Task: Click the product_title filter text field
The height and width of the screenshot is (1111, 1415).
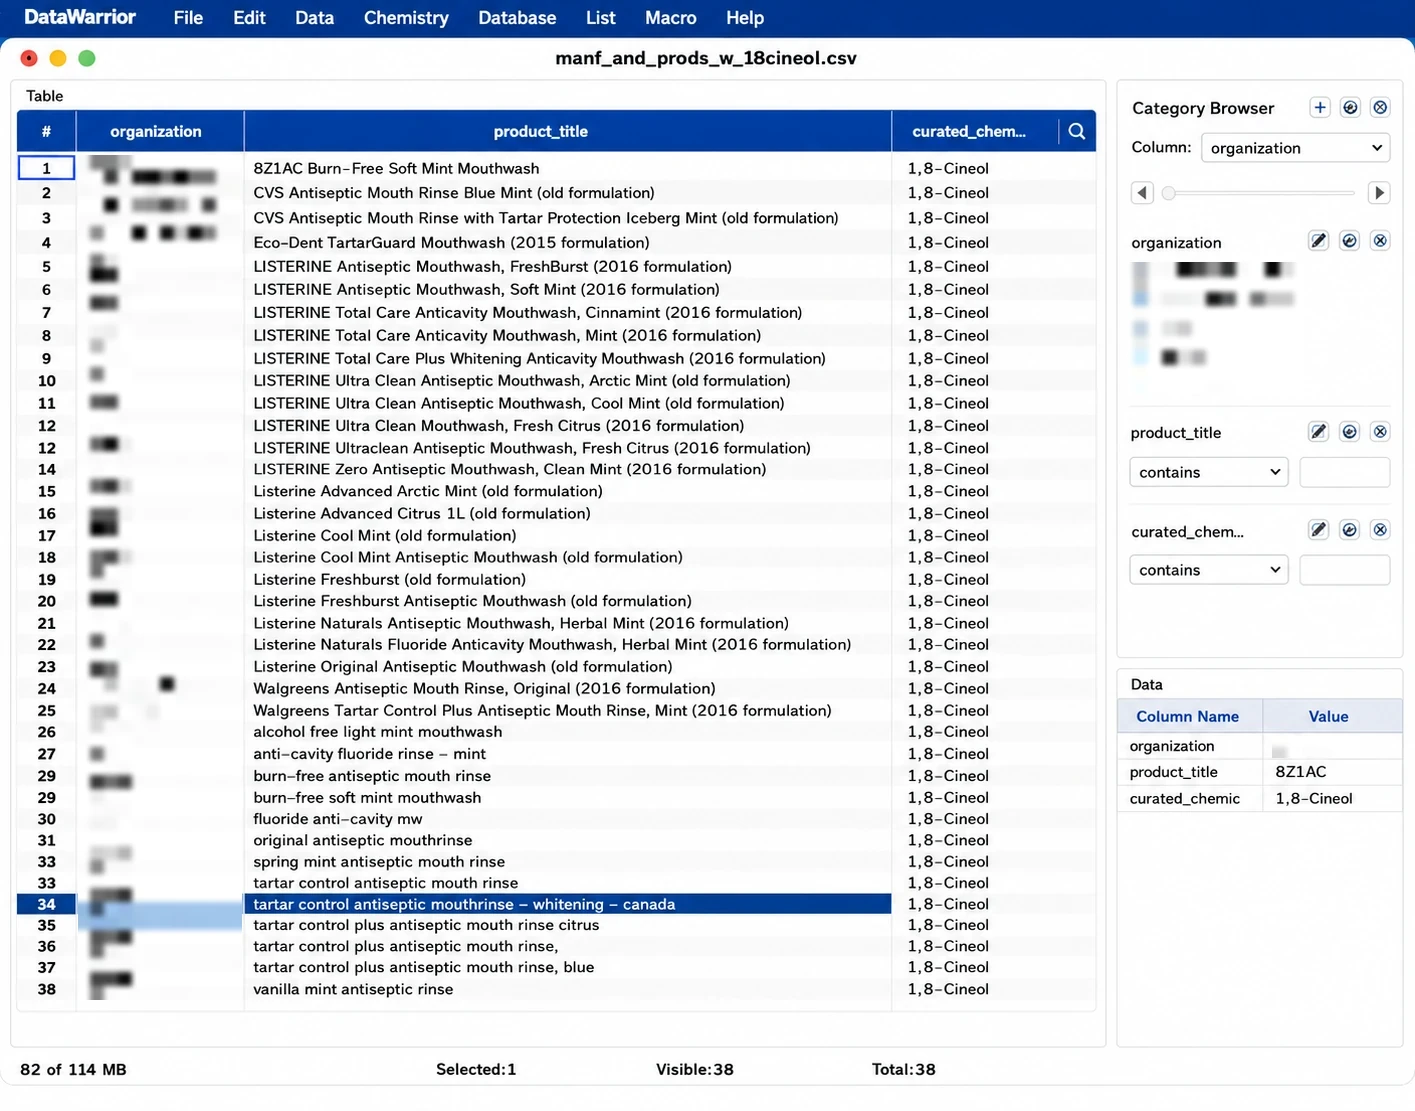Action: pyautogui.click(x=1344, y=472)
